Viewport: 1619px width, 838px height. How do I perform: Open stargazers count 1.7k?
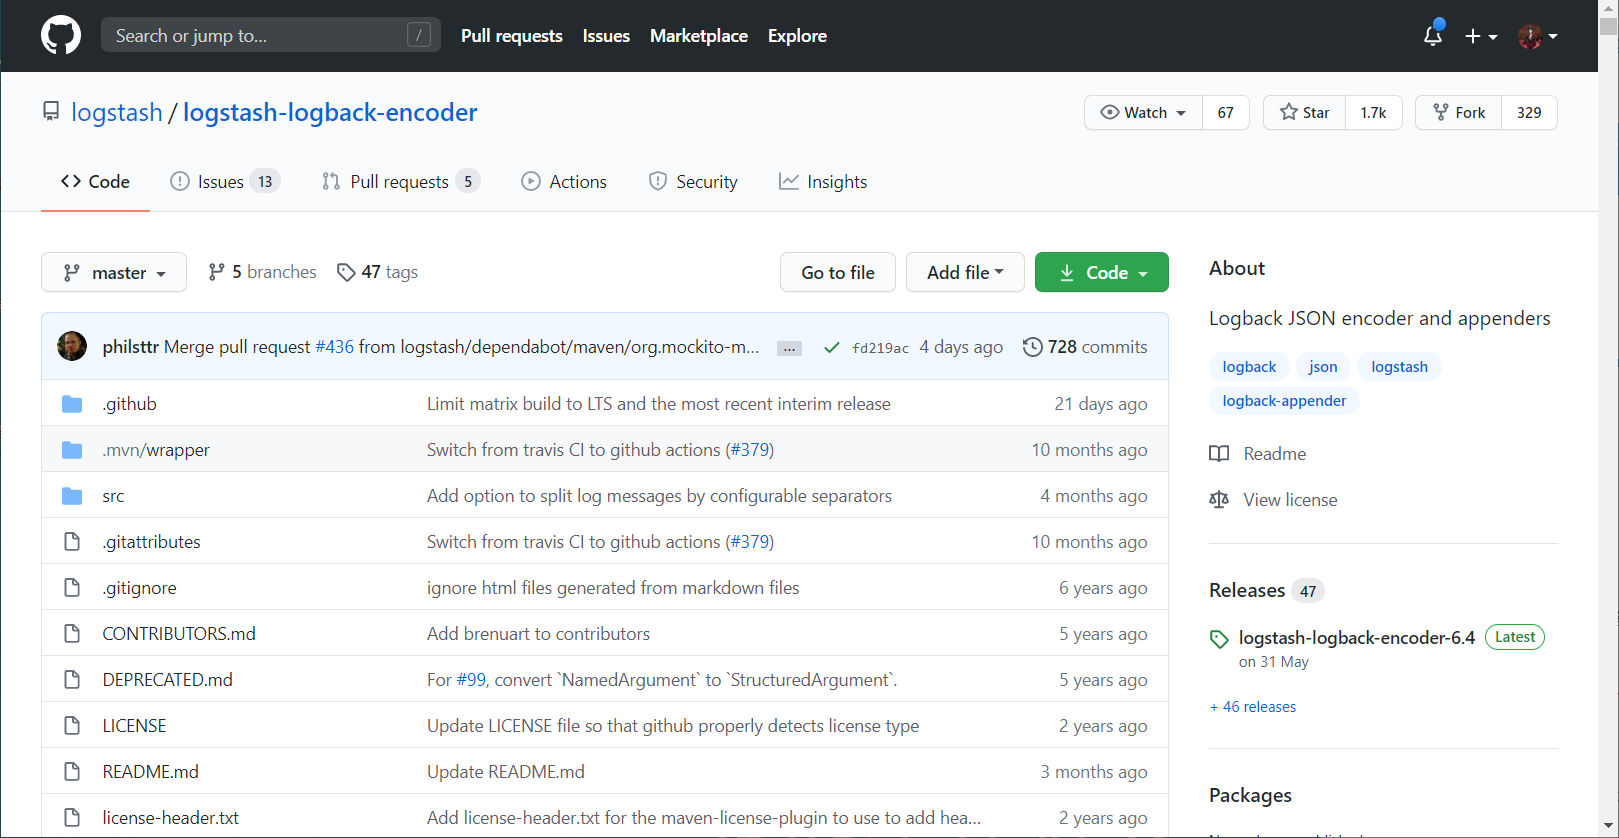click(1374, 112)
